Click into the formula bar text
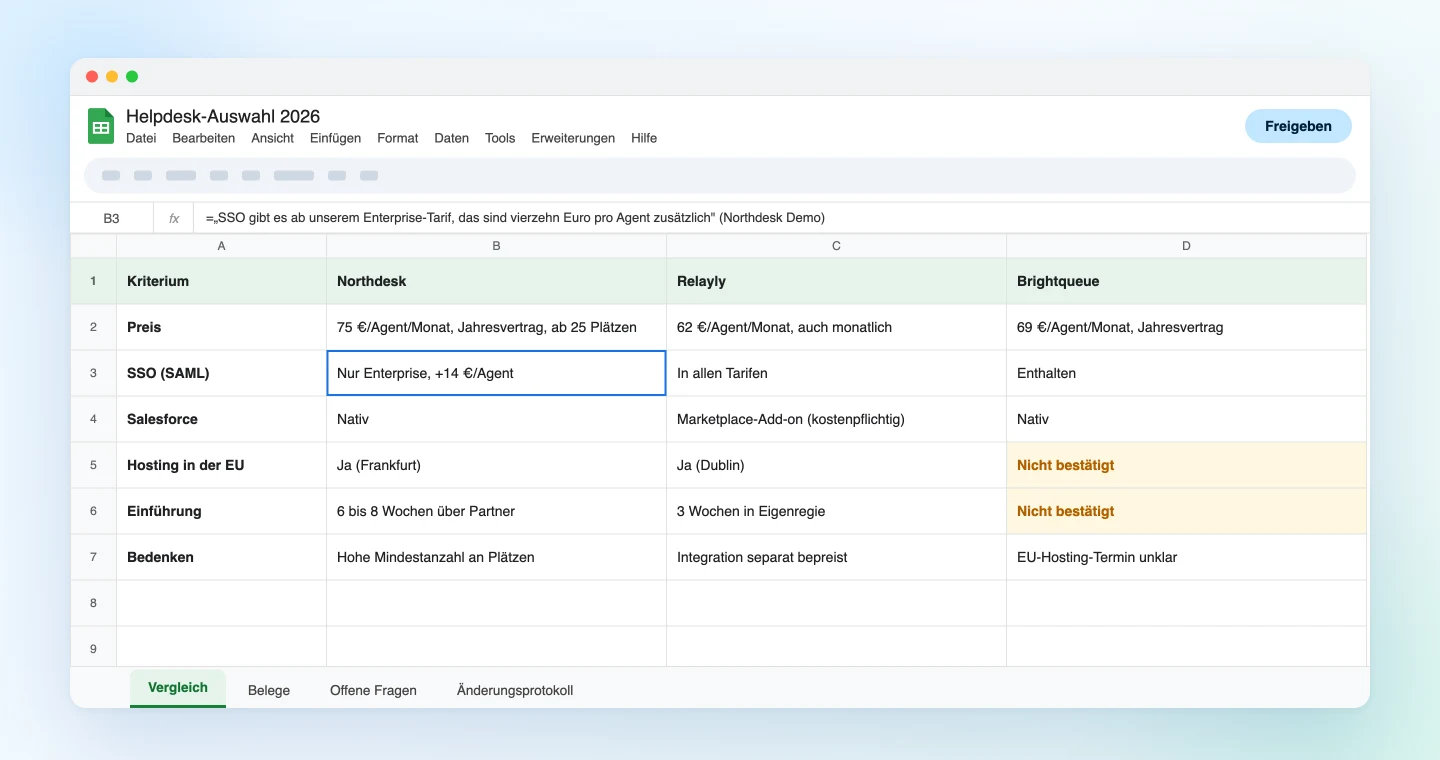Viewport: 1440px width, 760px height. pos(515,218)
